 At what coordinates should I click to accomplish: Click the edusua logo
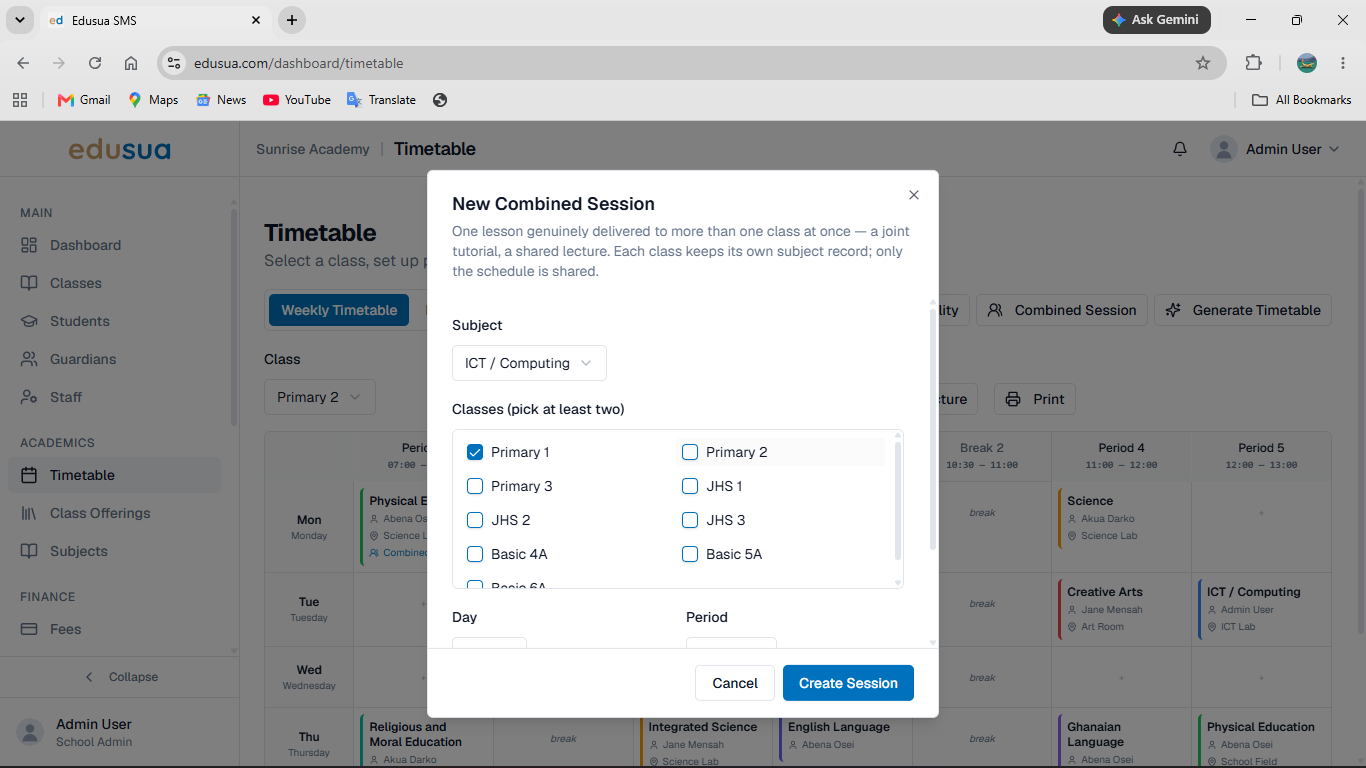point(119,150)
